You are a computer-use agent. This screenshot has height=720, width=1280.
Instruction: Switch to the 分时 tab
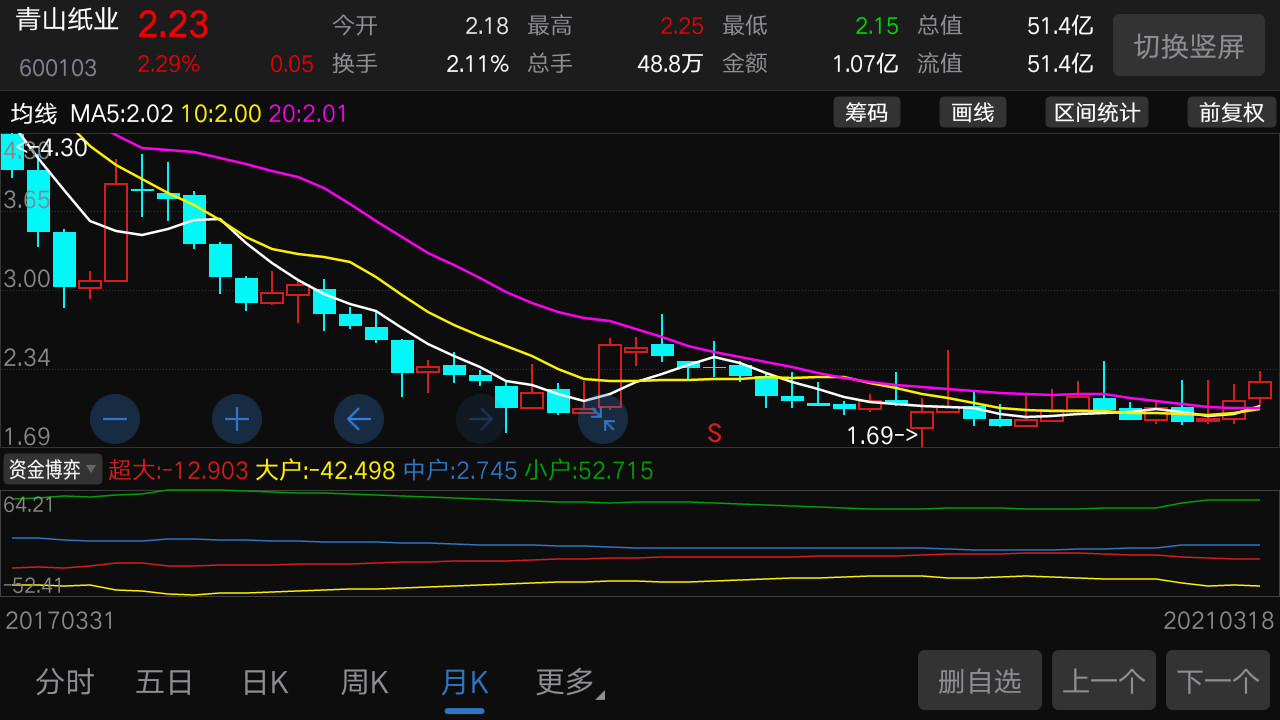[64, 683]
